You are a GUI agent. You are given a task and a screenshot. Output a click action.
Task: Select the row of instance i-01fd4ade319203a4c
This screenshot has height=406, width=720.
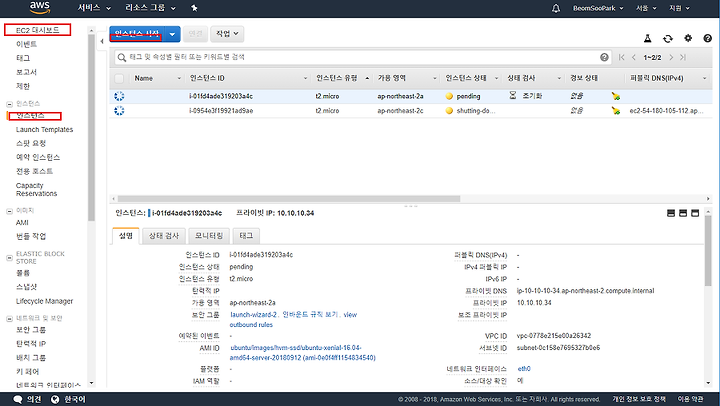point(411,96)
